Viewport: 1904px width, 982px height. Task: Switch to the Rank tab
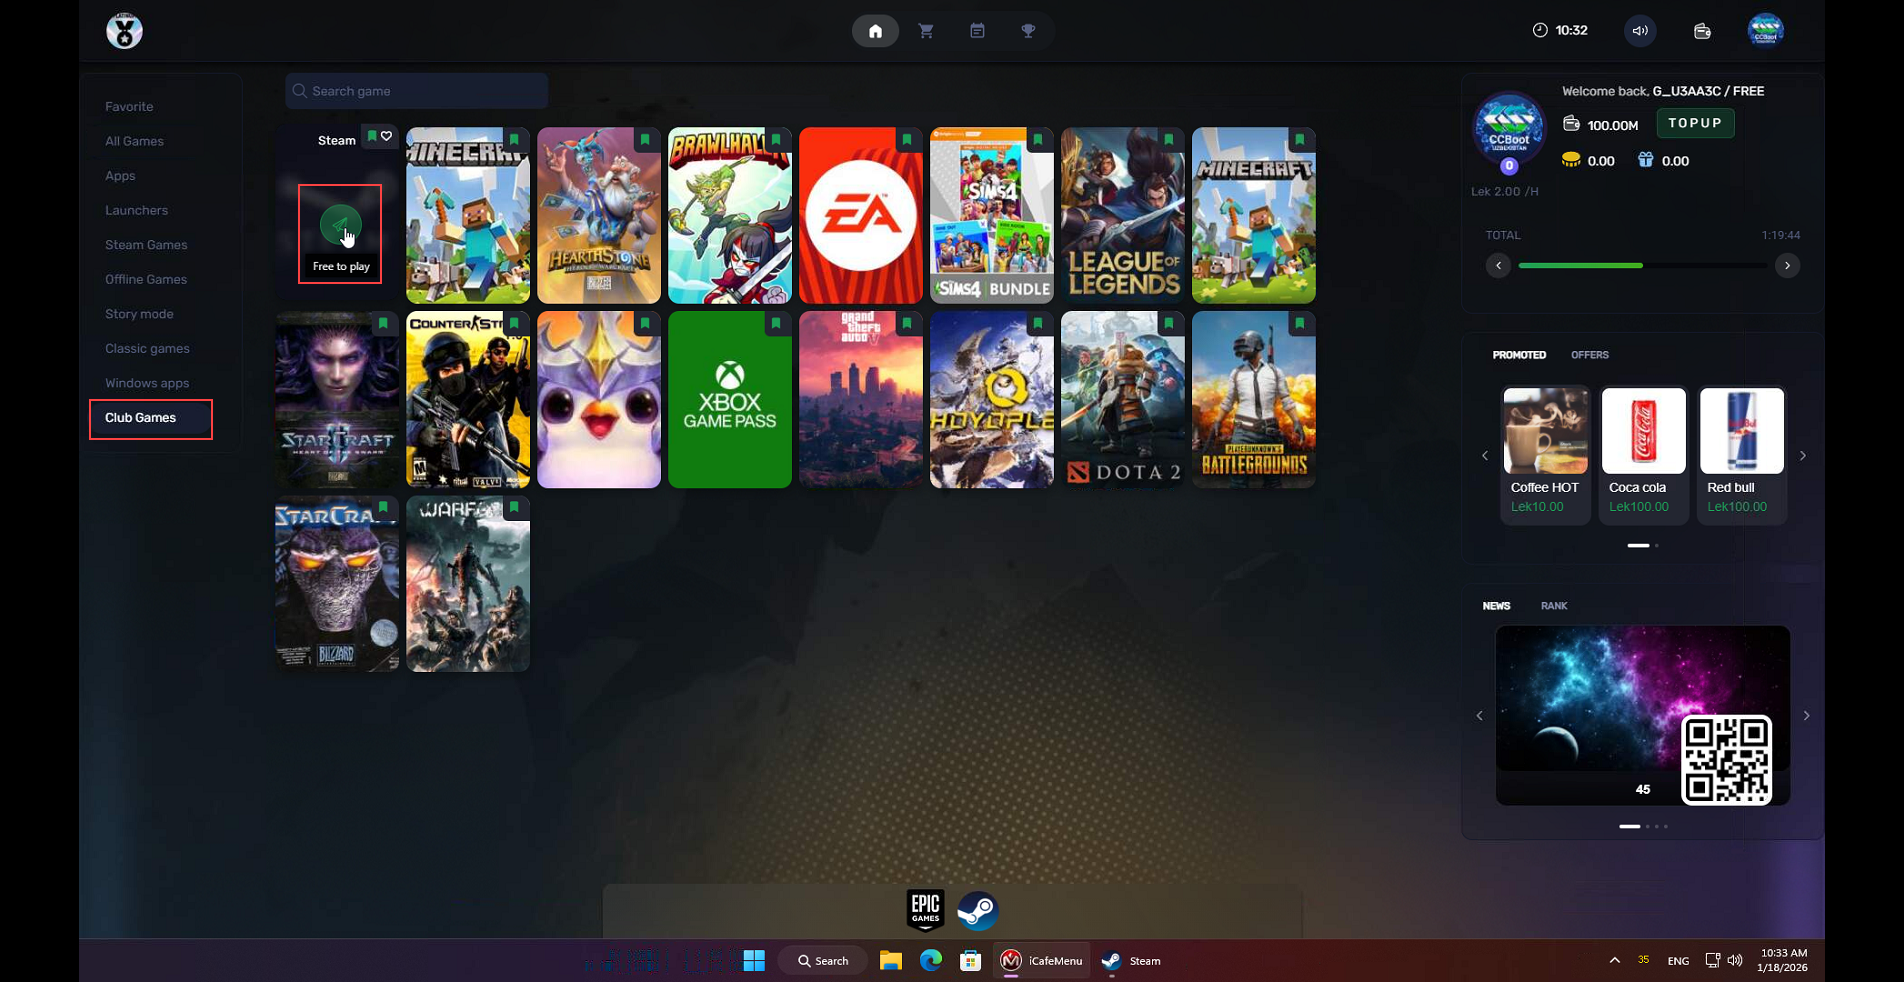point(1554,606)
